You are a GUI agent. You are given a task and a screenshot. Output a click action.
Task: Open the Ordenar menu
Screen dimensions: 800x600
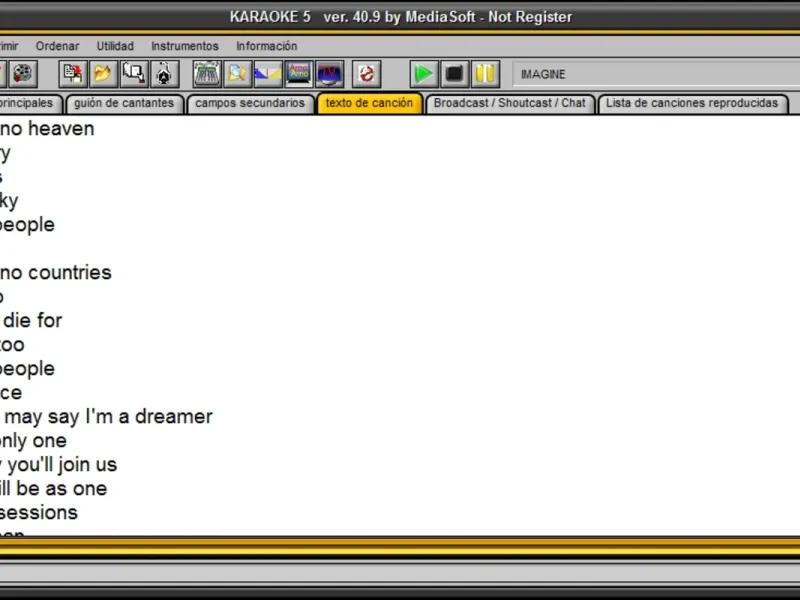click(x=58, y=46)
